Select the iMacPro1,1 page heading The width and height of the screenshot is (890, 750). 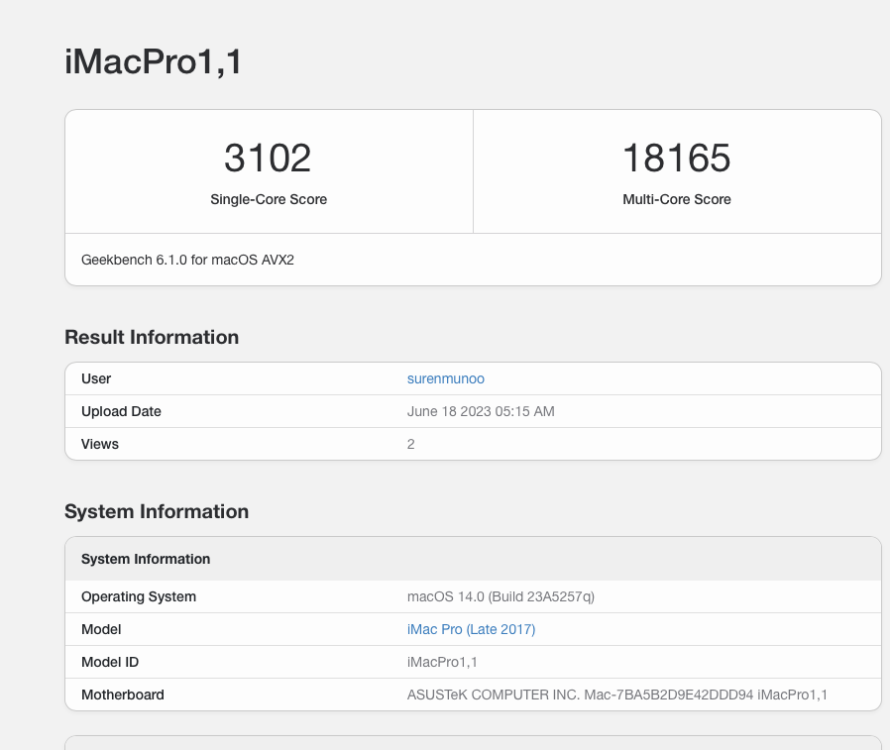tap(153, 62)
